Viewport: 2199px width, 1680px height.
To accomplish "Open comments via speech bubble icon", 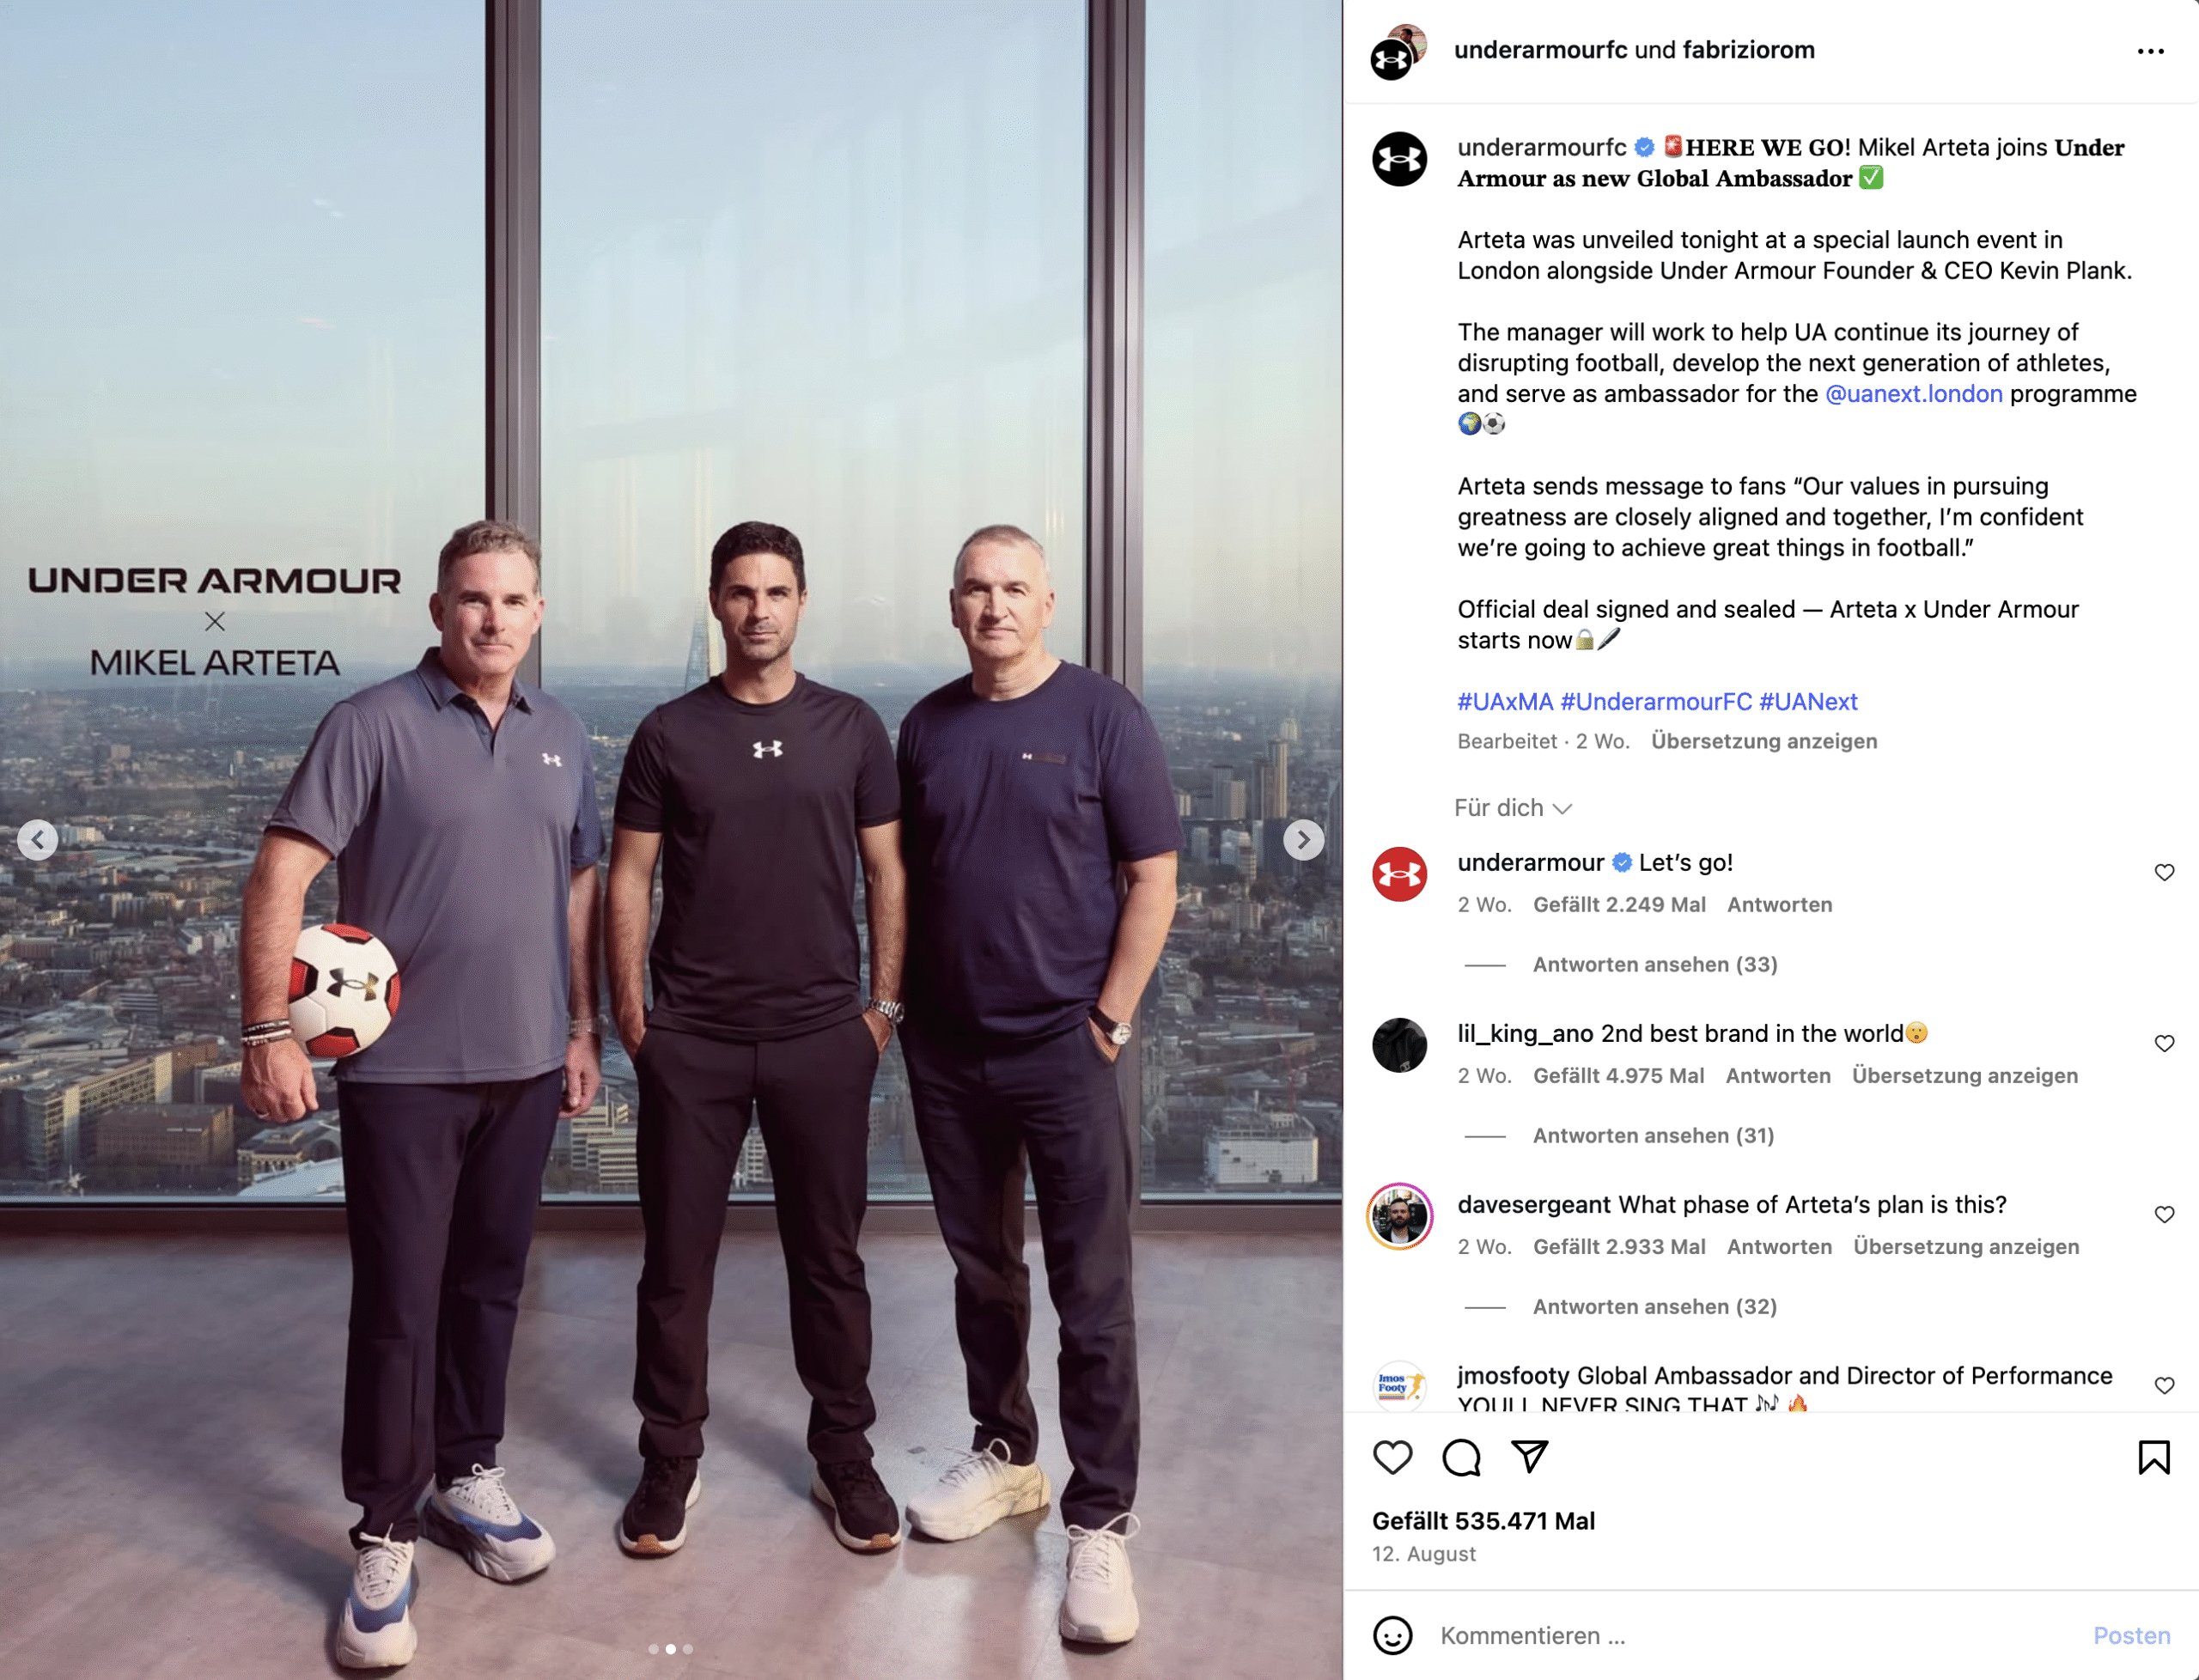I will tap(1461, 1457).
